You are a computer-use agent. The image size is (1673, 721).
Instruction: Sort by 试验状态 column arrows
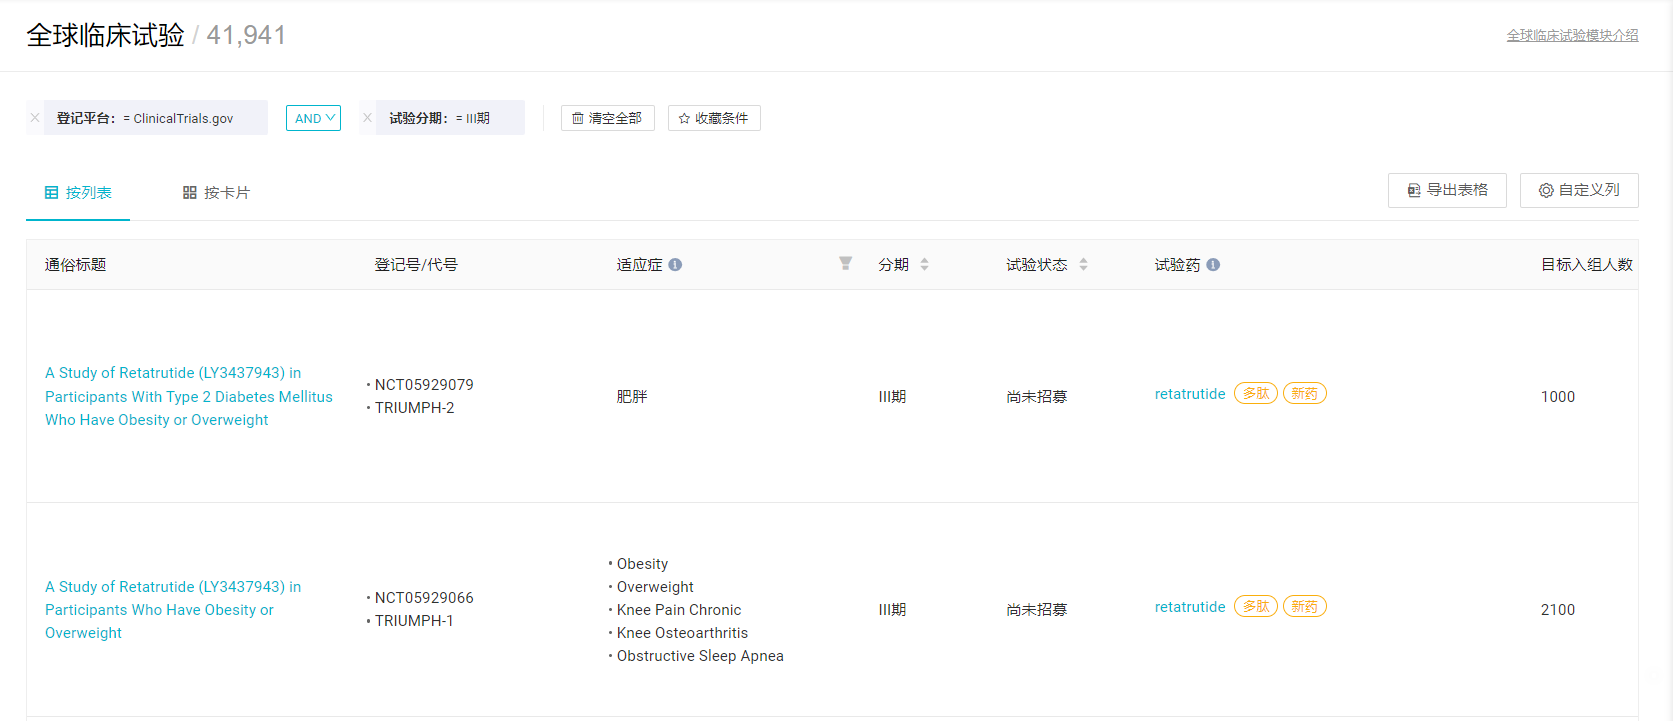coord(1083,265)
